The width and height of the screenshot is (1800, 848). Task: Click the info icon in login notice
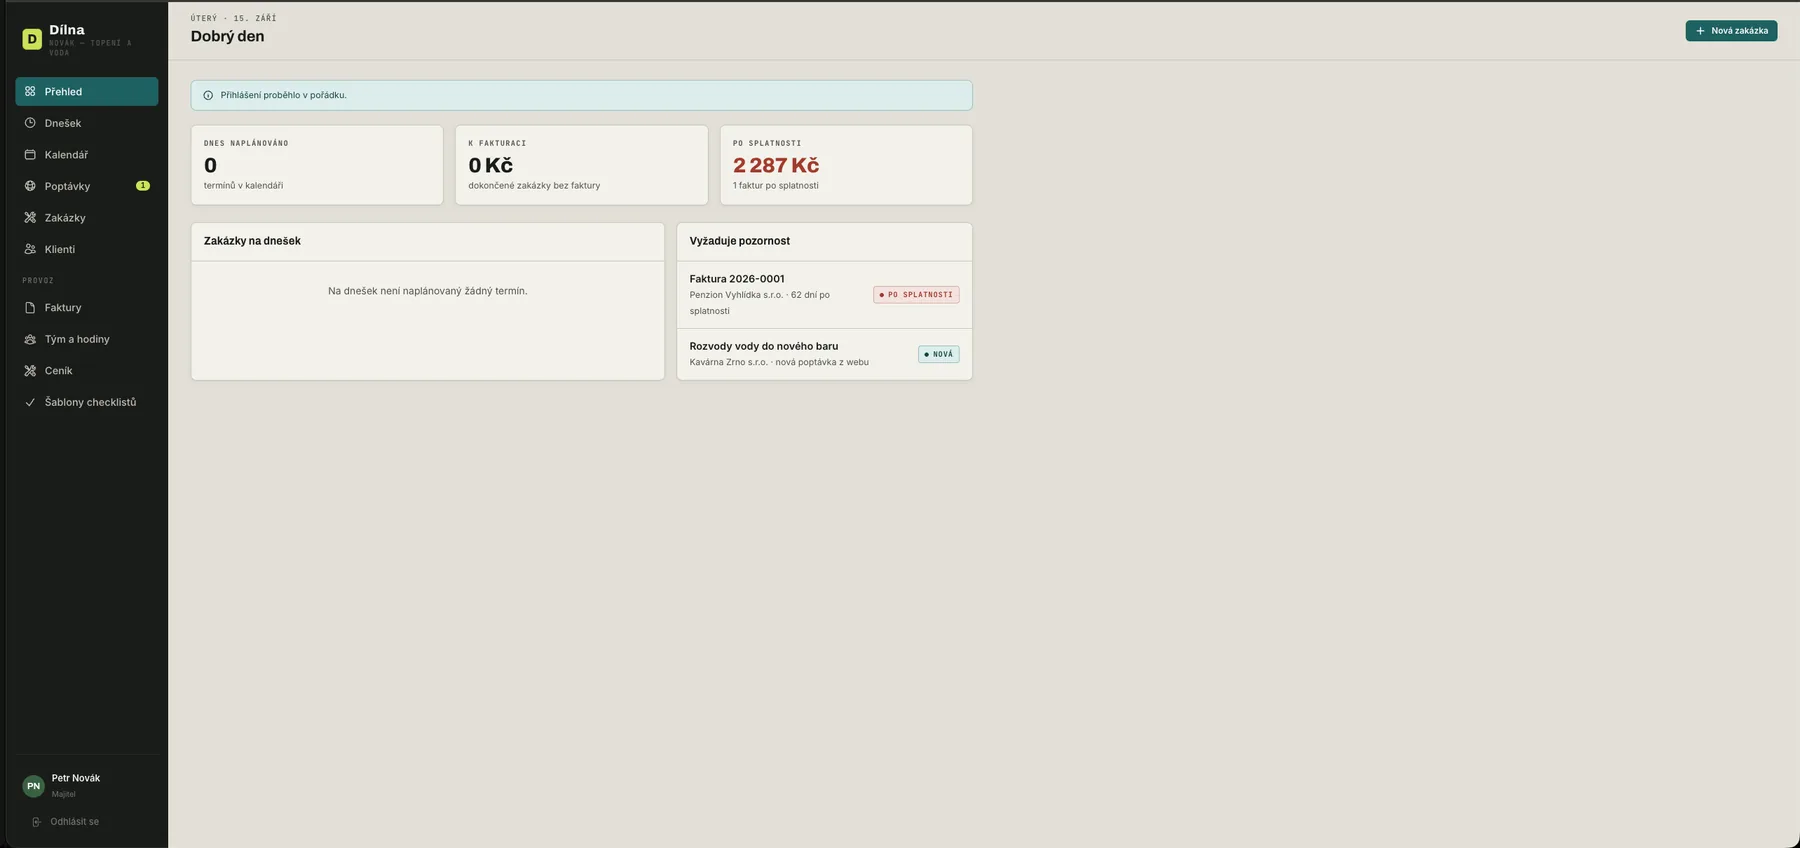click(x=208, y=95)
